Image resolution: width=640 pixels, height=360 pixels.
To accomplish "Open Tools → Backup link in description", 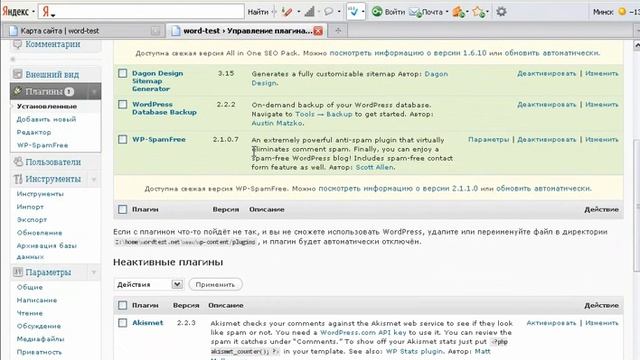I will pyautogui.click(x=324, y=114).
